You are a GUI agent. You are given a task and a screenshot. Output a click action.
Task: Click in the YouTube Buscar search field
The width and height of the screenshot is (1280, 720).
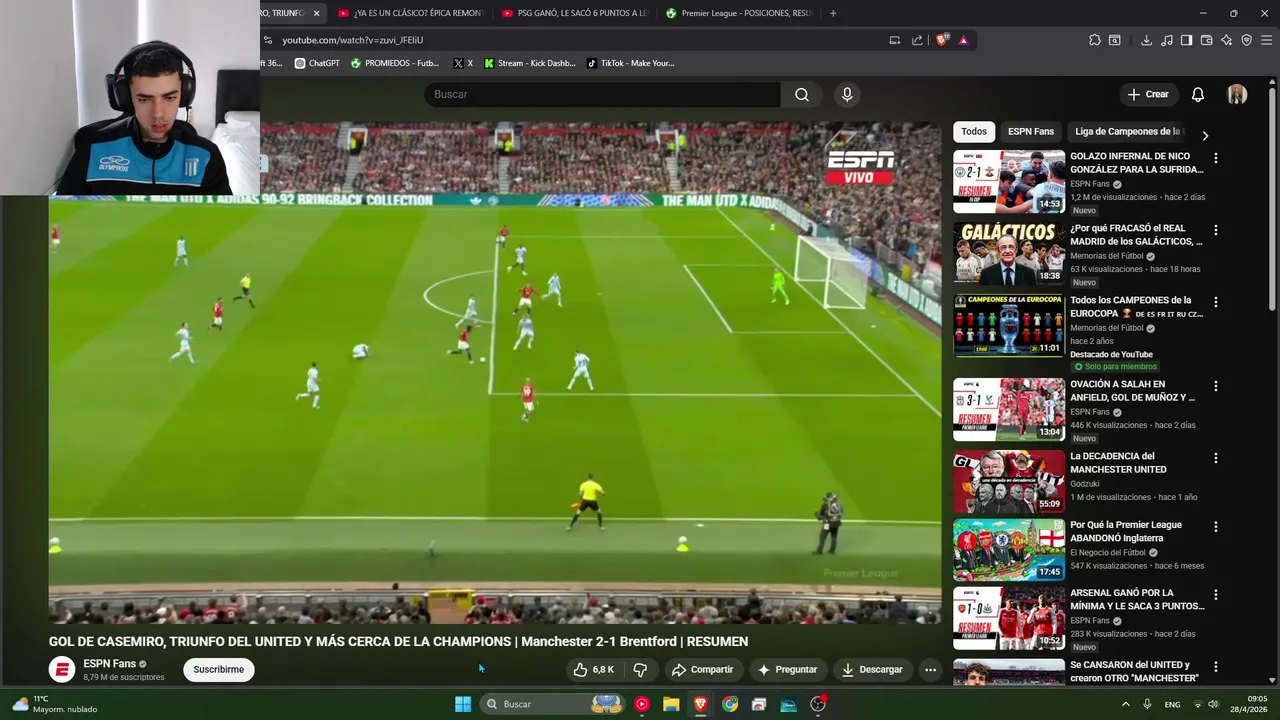pyautogui.click(x=602, y=94)
